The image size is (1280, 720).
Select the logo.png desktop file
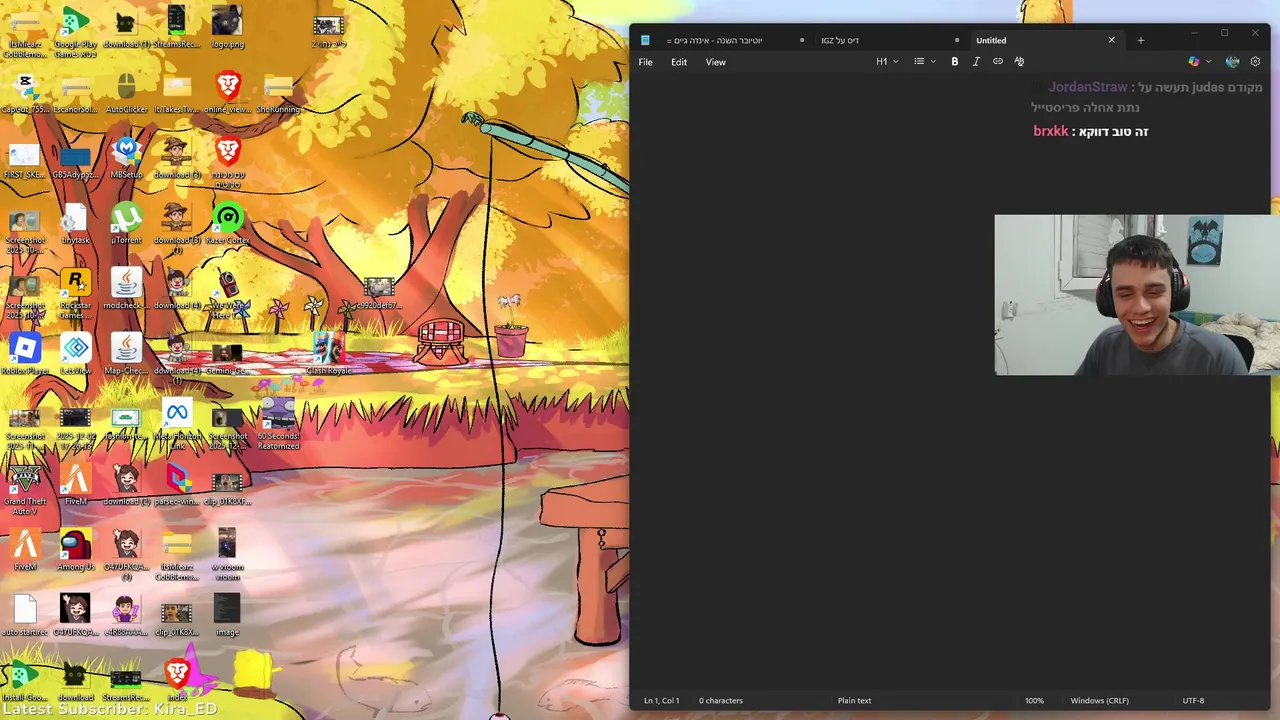pyautogui.click(x=227, y=28)
